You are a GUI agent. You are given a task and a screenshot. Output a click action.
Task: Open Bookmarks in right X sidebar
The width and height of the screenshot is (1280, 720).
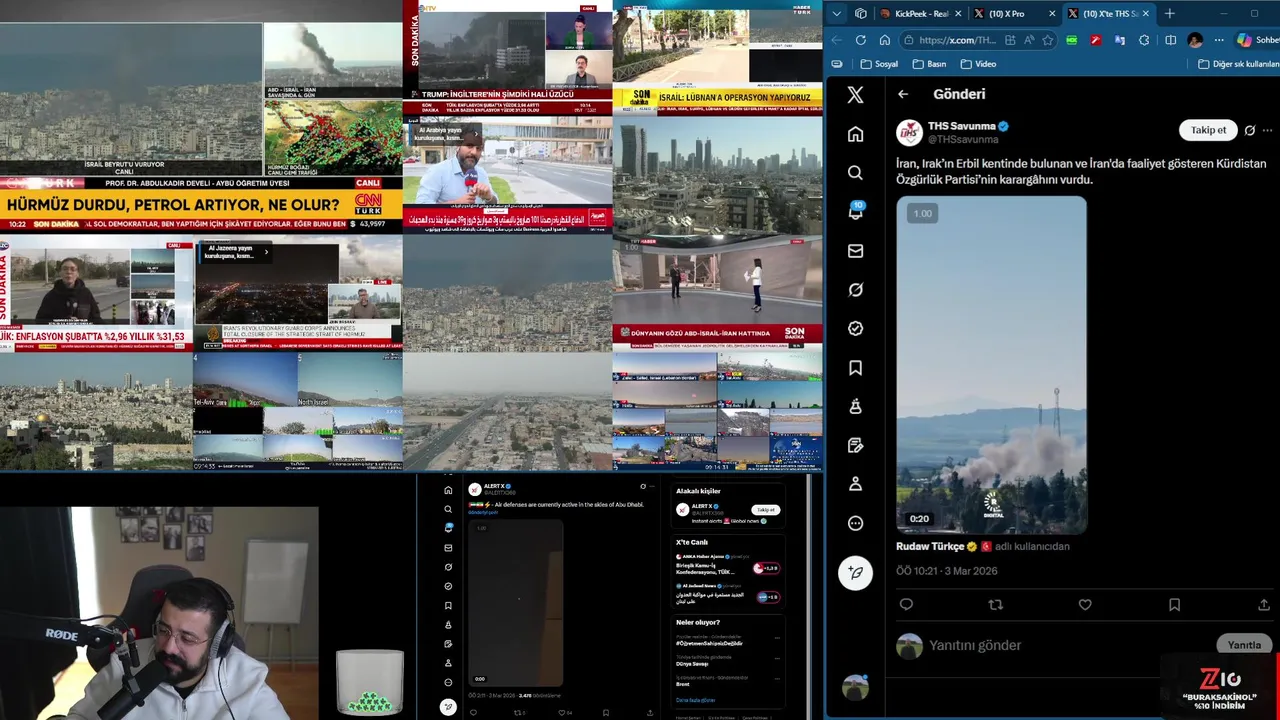(x=855, y=368)
